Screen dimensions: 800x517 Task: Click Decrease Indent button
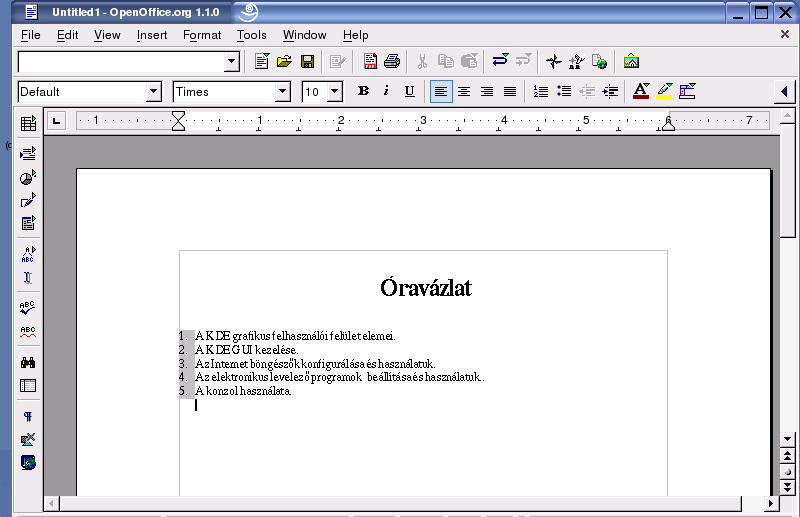pyautogui.click(x=587, y=91)
